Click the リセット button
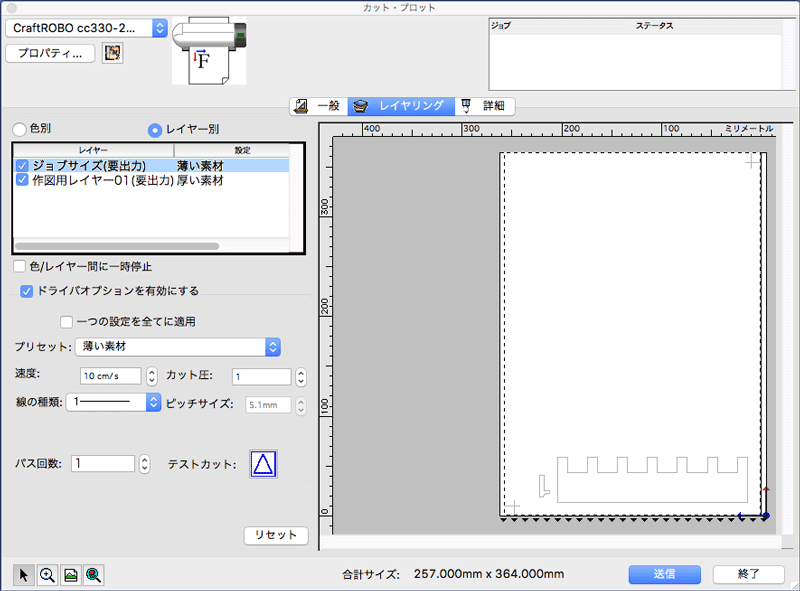Viewport: 800px width, 591px height. [276, 535]
